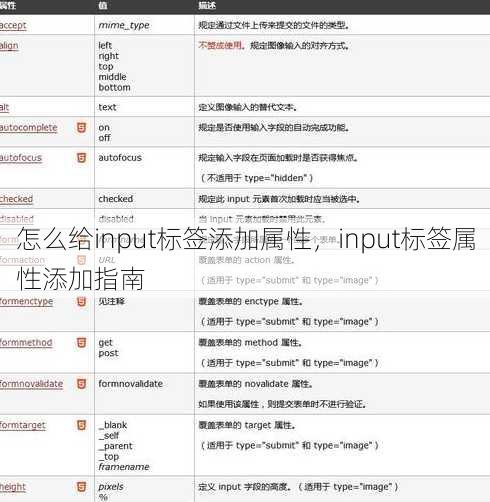Screen dimensions: 490x502
Task: Click the description 定义图像输入的替代文本
Action: [247, 107]
